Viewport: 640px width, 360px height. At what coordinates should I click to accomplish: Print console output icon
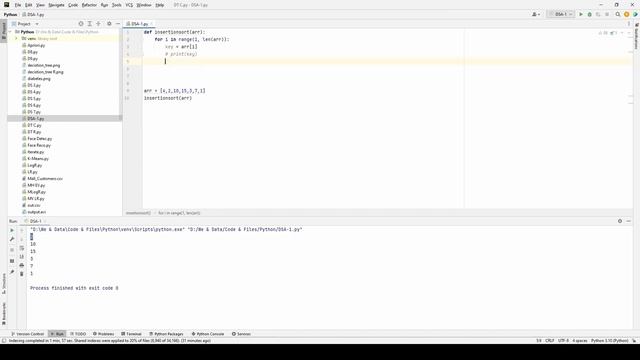pos(22,265)
